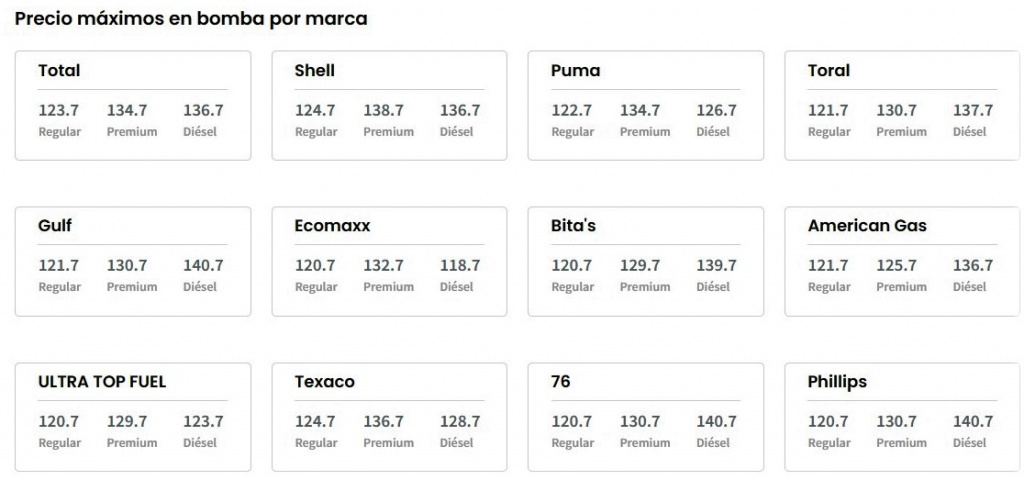
Task: Select the Texaco brand card heading
Action: pyautogui.click(x=324, y=382)
